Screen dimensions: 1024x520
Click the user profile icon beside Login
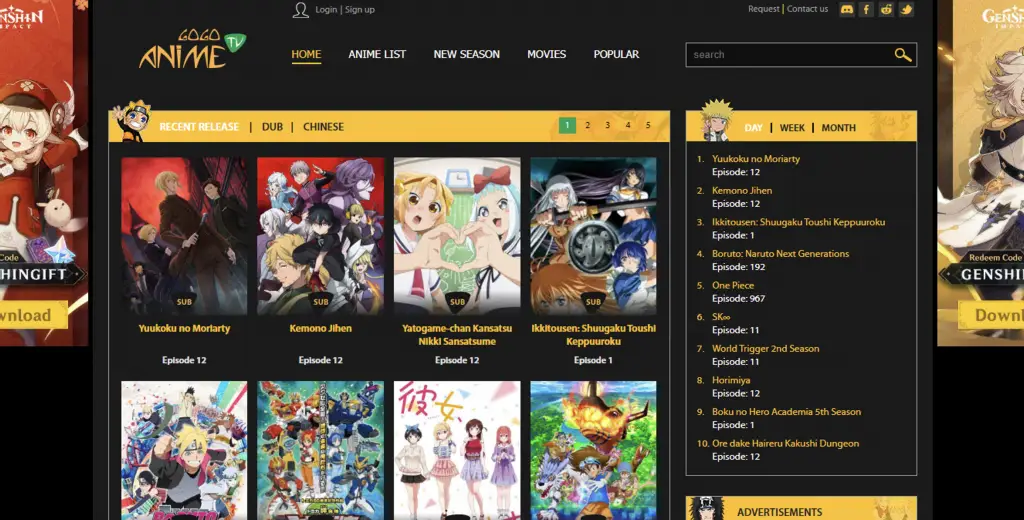click(300, 10)
